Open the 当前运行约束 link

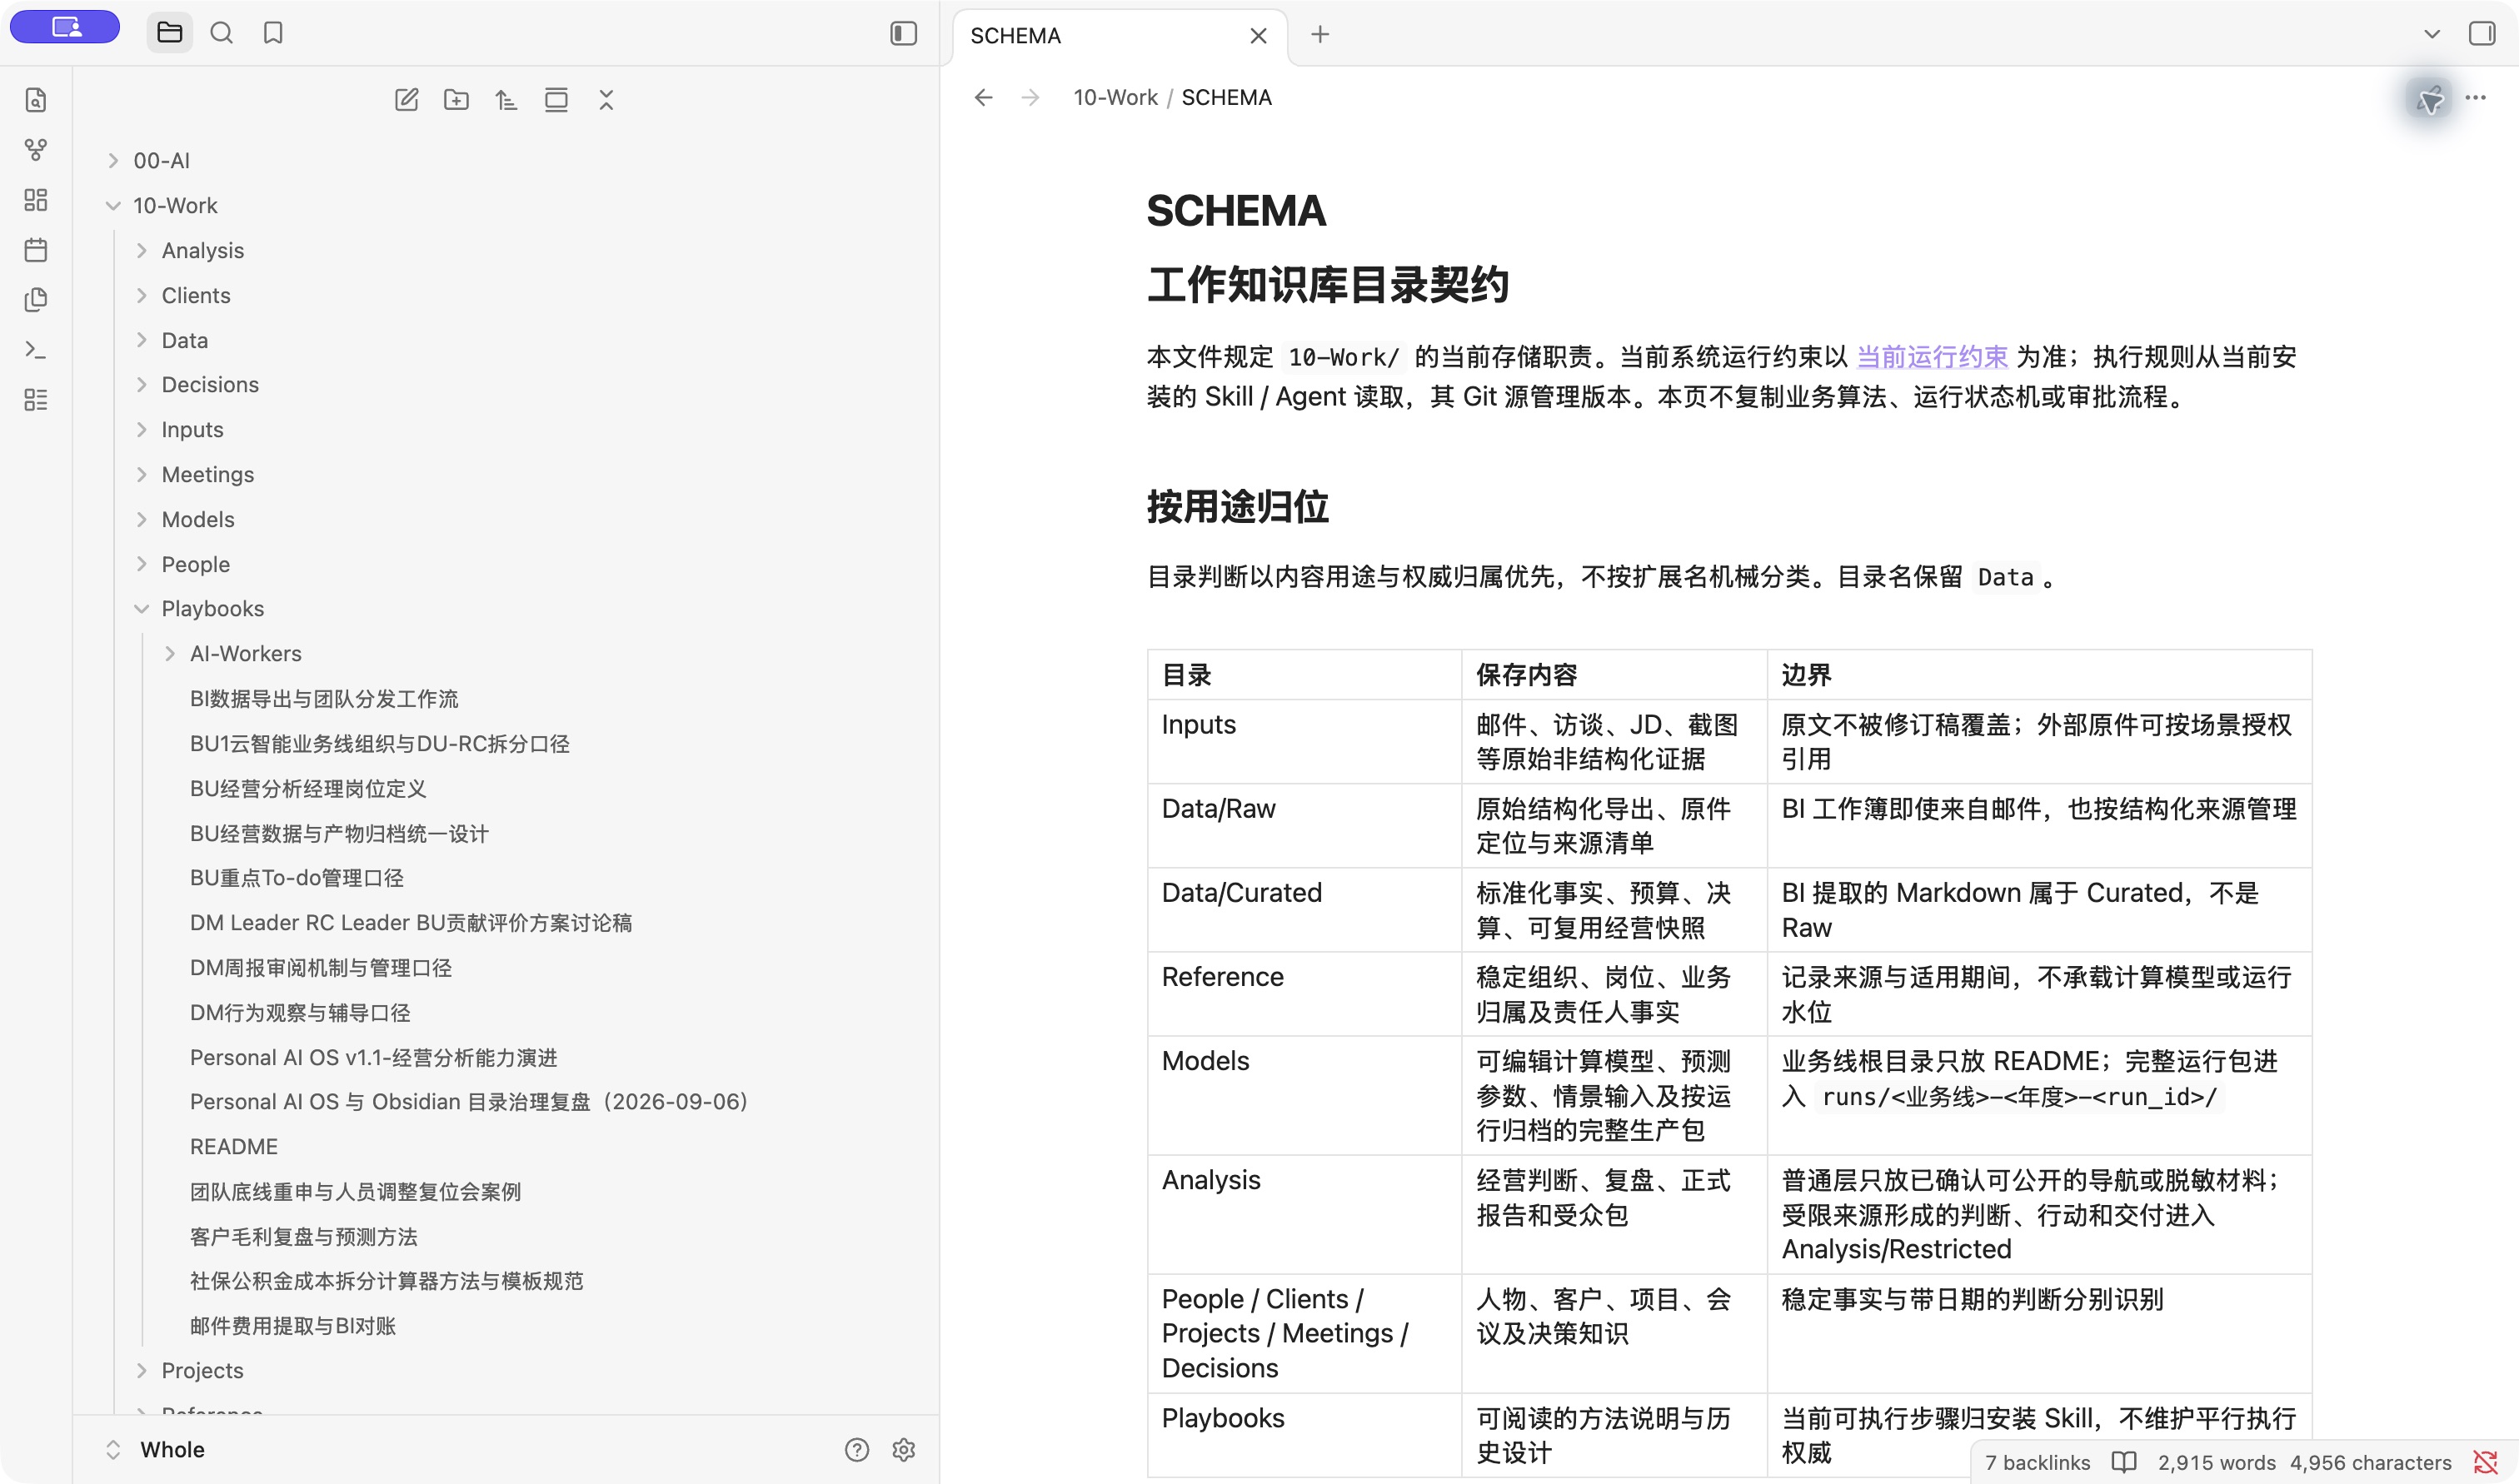(1932, 357)
